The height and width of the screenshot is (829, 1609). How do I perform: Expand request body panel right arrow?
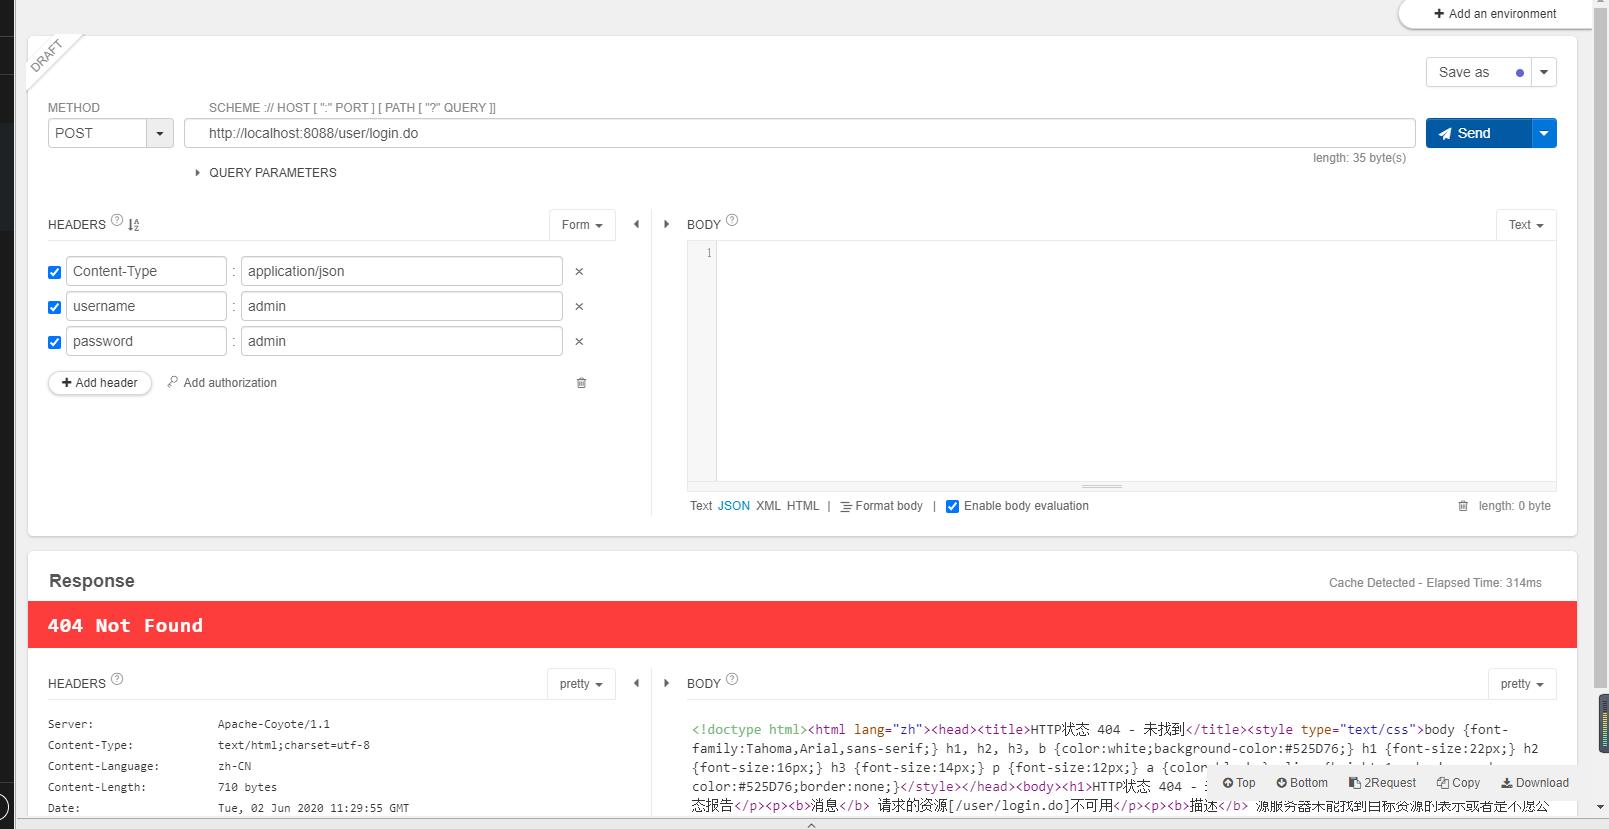(x=666, y=225)
